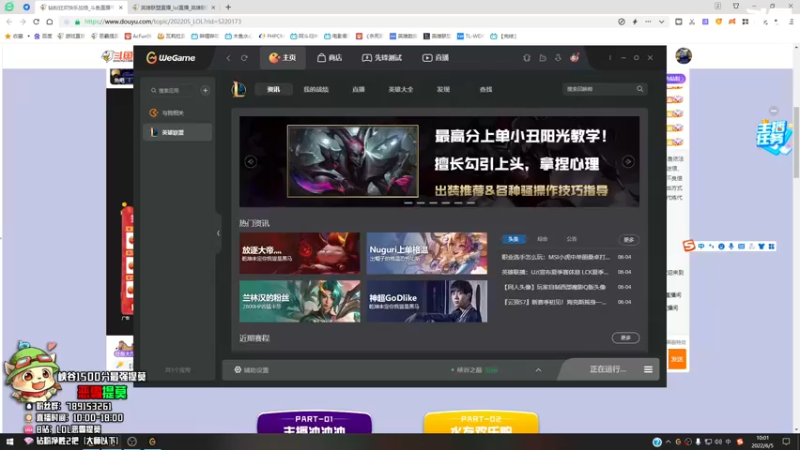Open the AcFun bookmark

(x=138, y=36)
